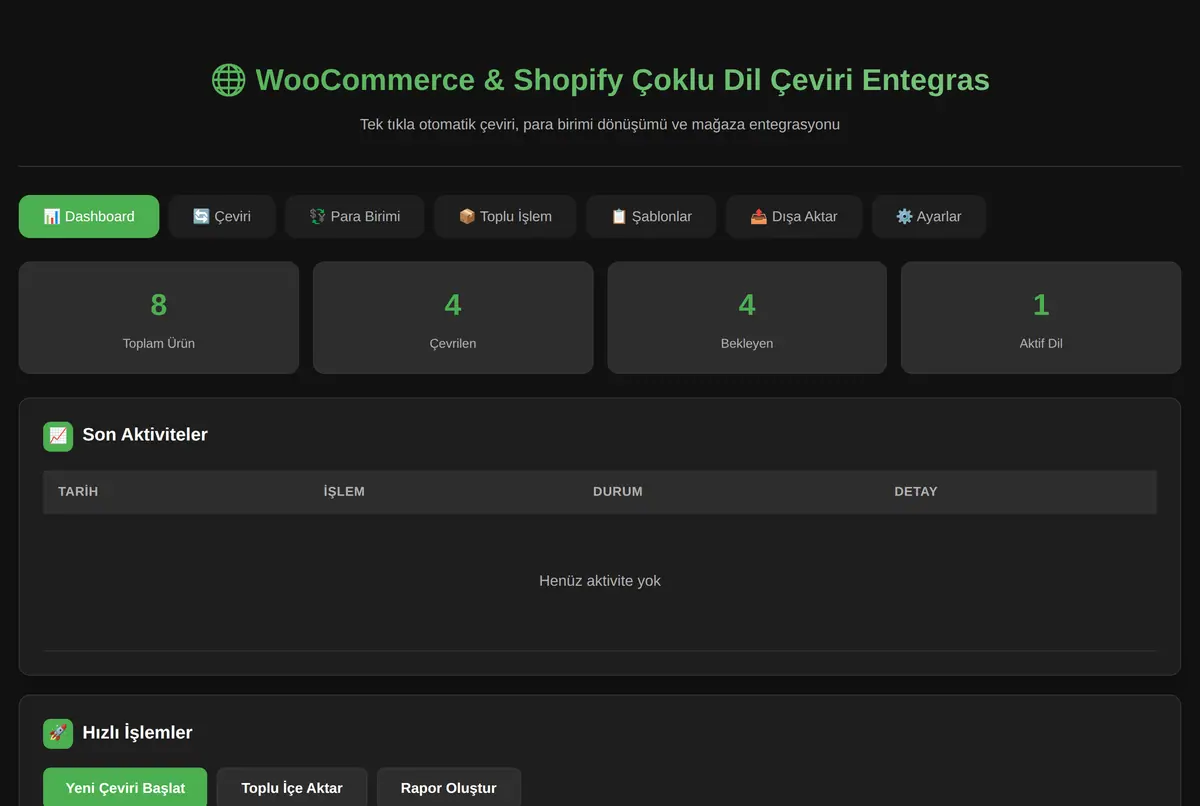Click the TARİH column header

click(78, 492)
